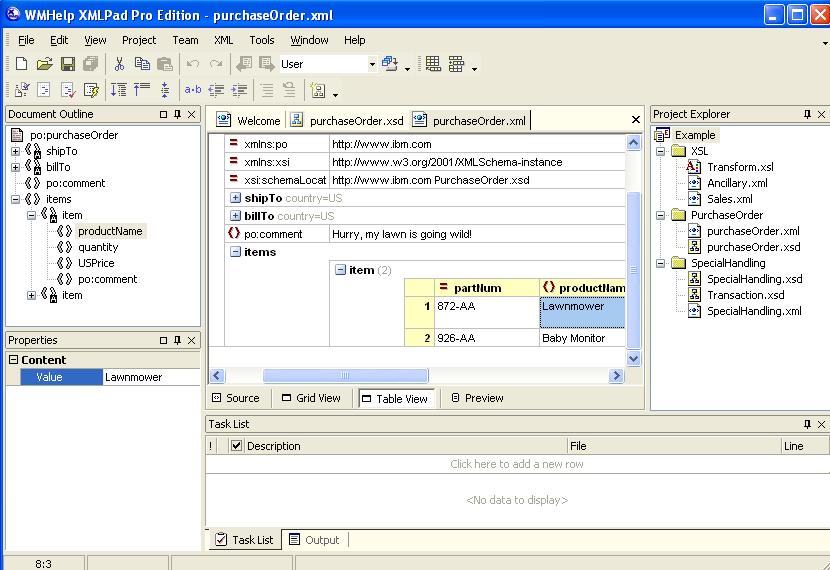Screen dimensions: 830x570
Task: Pin the Project Explorer panel
Action: (x=807, y=114)
